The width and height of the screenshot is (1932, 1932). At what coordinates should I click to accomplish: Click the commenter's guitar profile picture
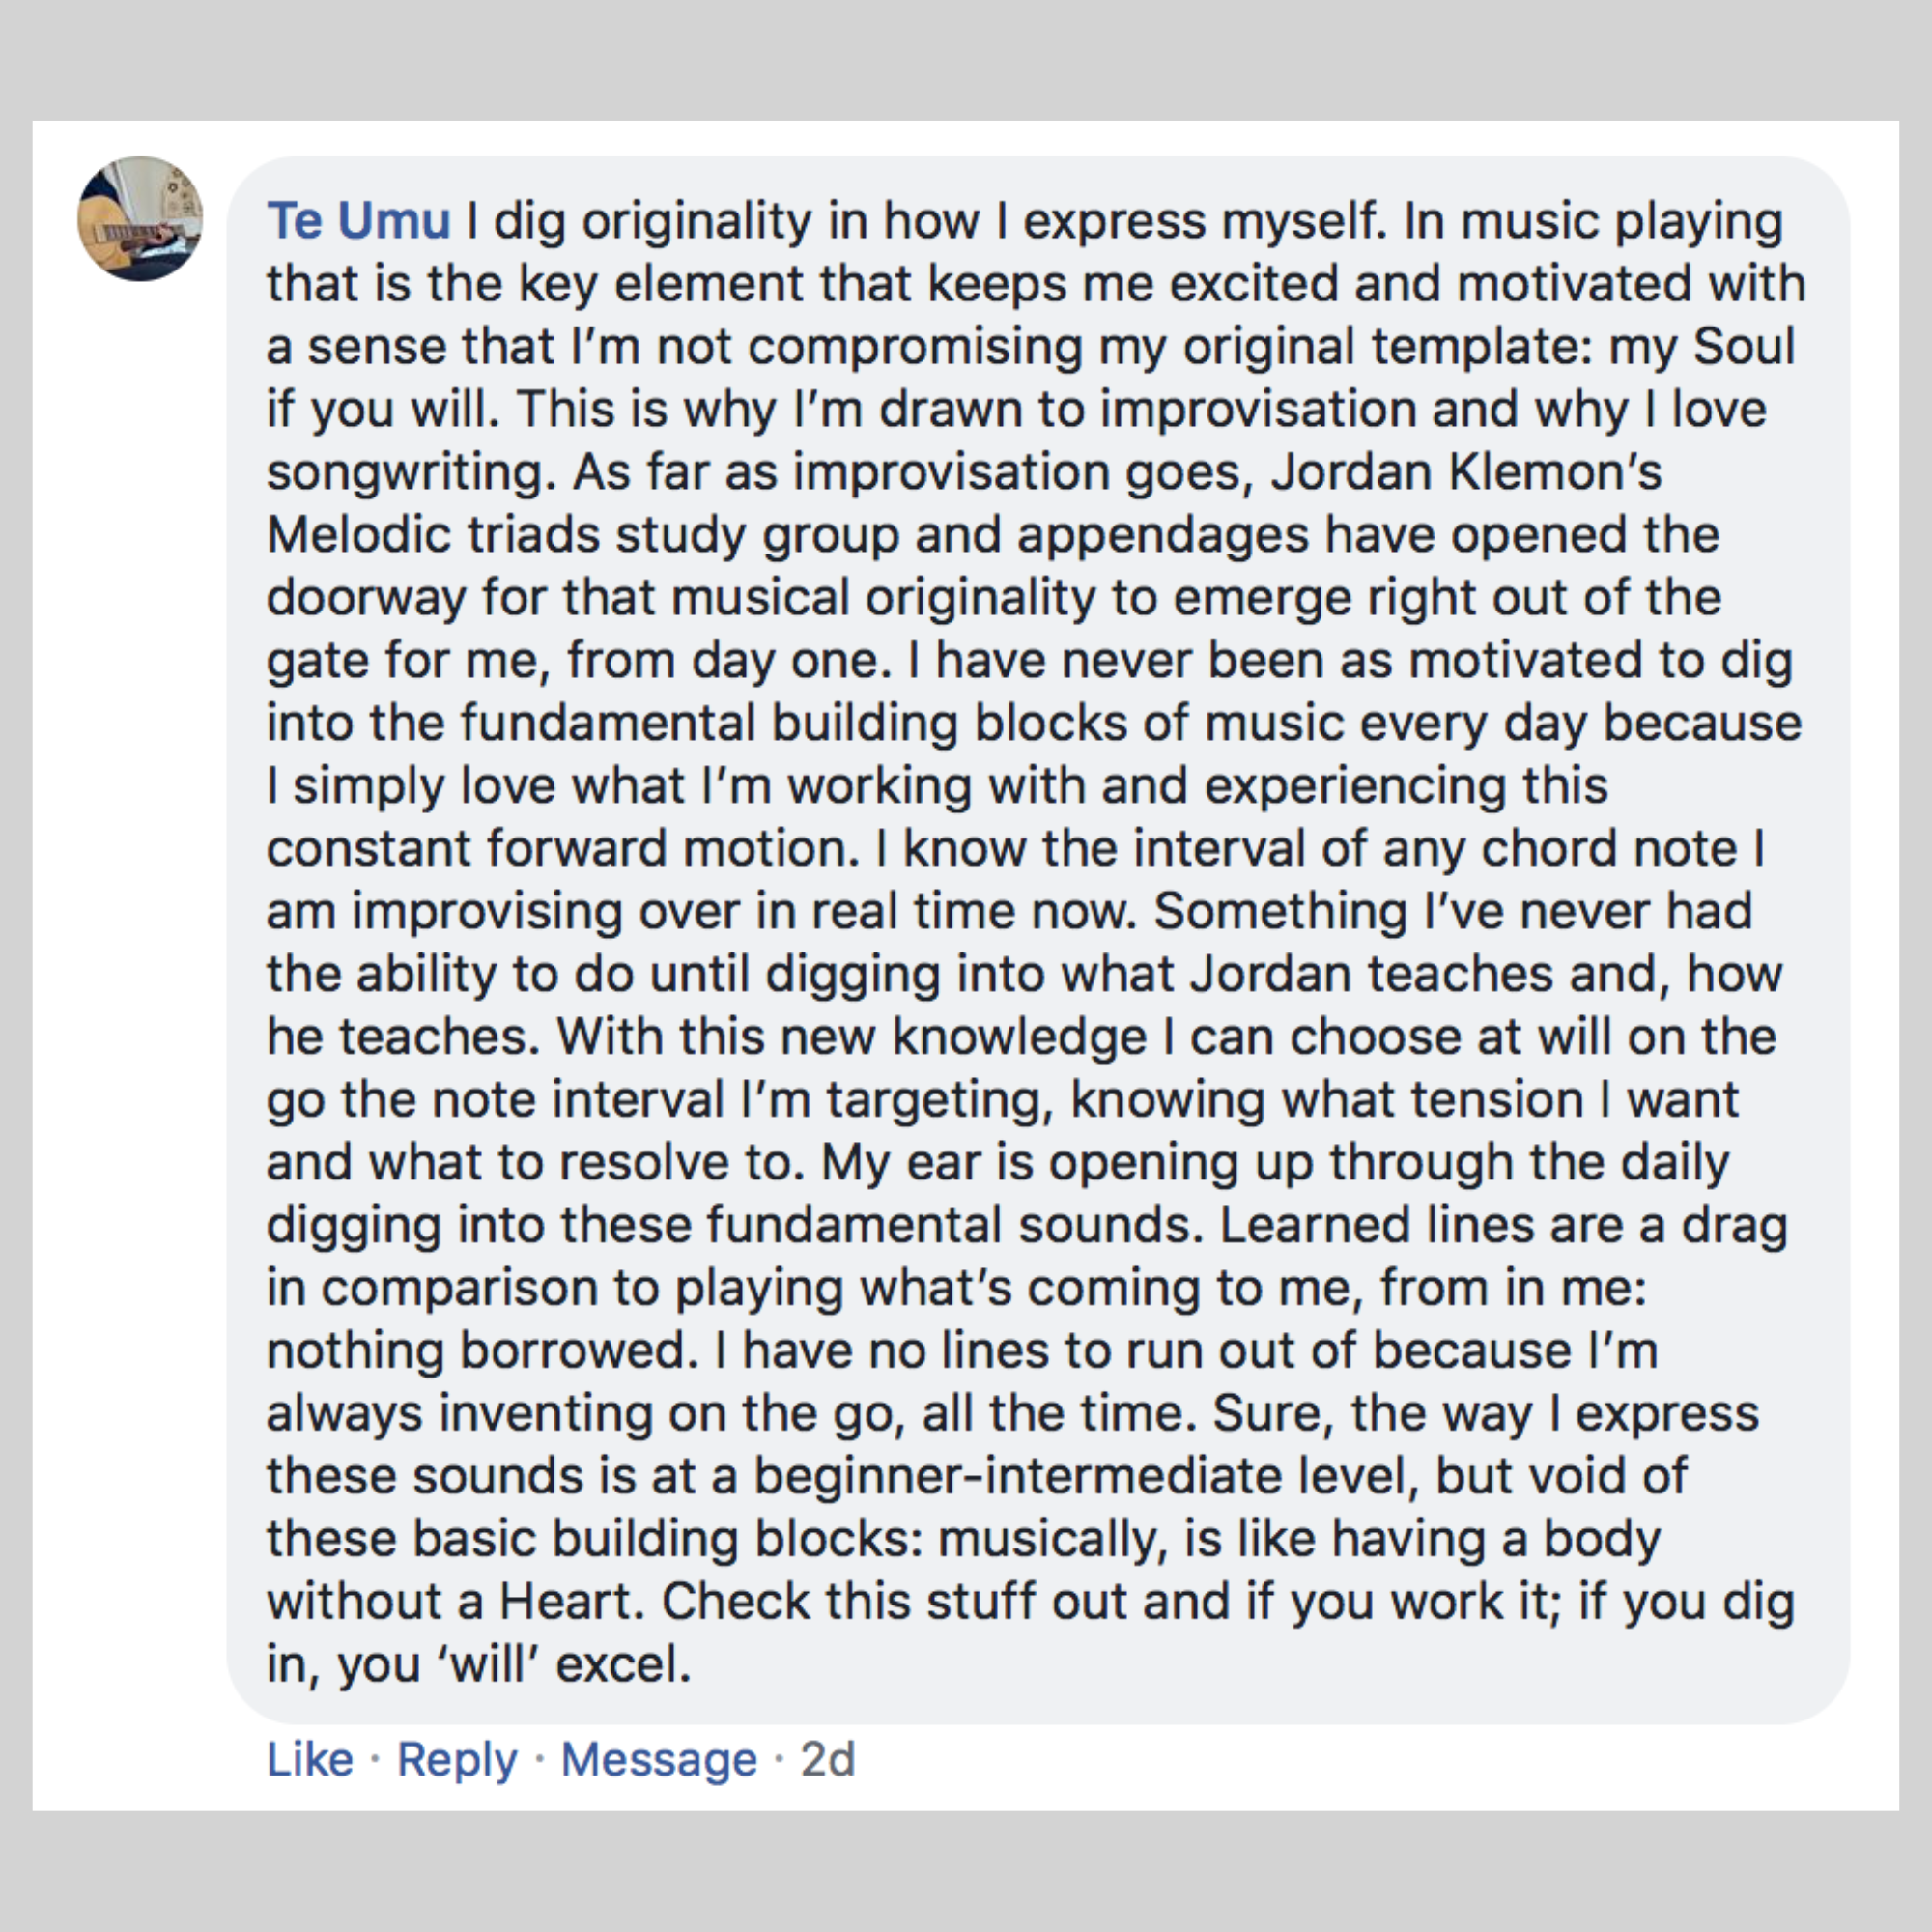140,218
